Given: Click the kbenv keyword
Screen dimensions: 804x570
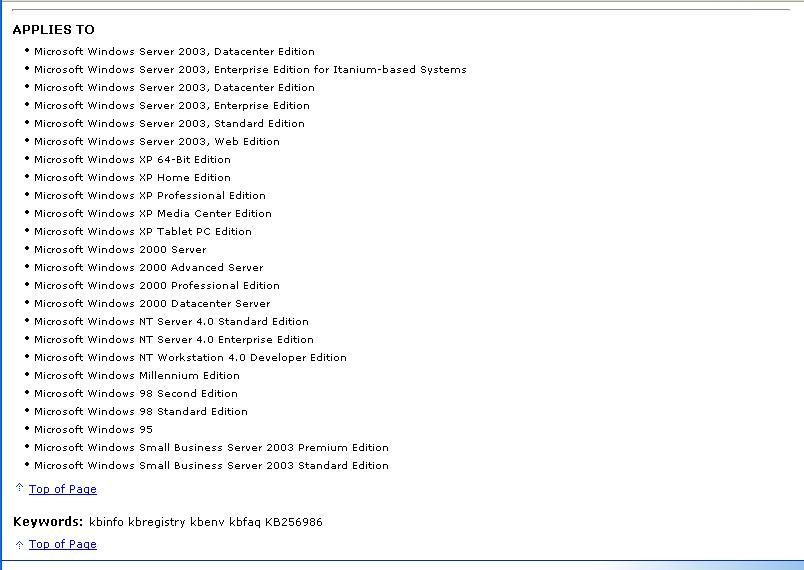Looking at the screenshot, I should click(207, 522).
